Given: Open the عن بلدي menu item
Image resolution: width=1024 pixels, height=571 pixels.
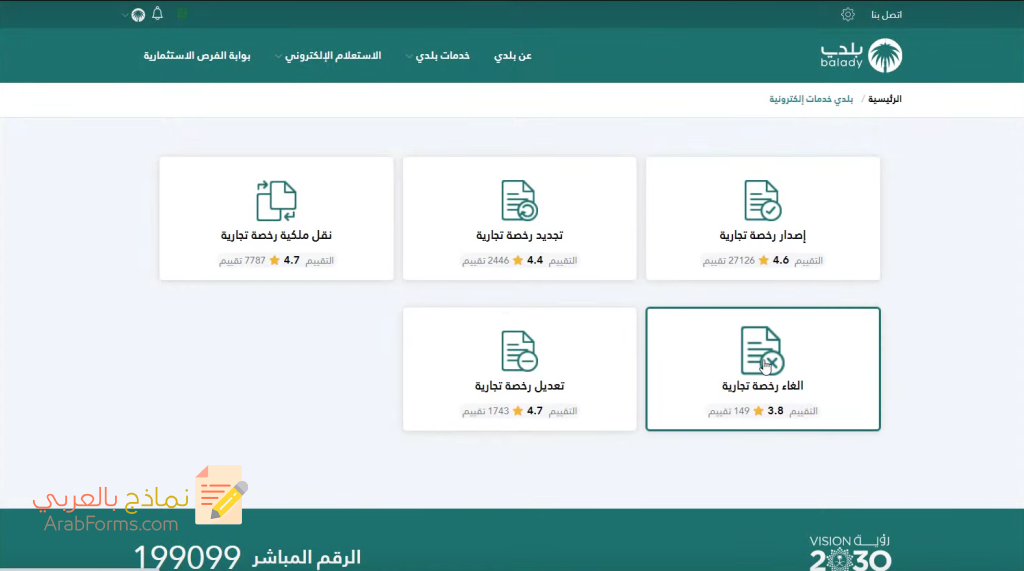Looking at the screenshot, I should (x=513, y=56).
